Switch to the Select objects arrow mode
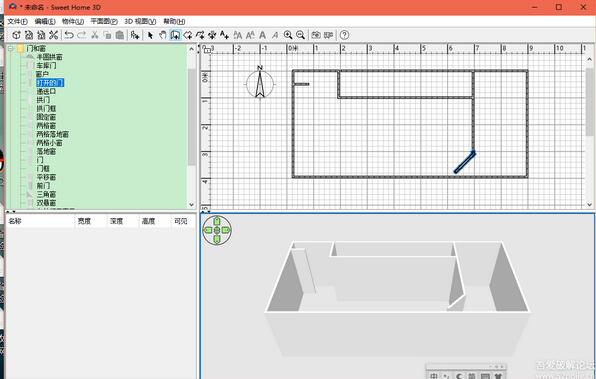Screen dimensions: 596x379 pyautogui.click(x=151, y=35)
